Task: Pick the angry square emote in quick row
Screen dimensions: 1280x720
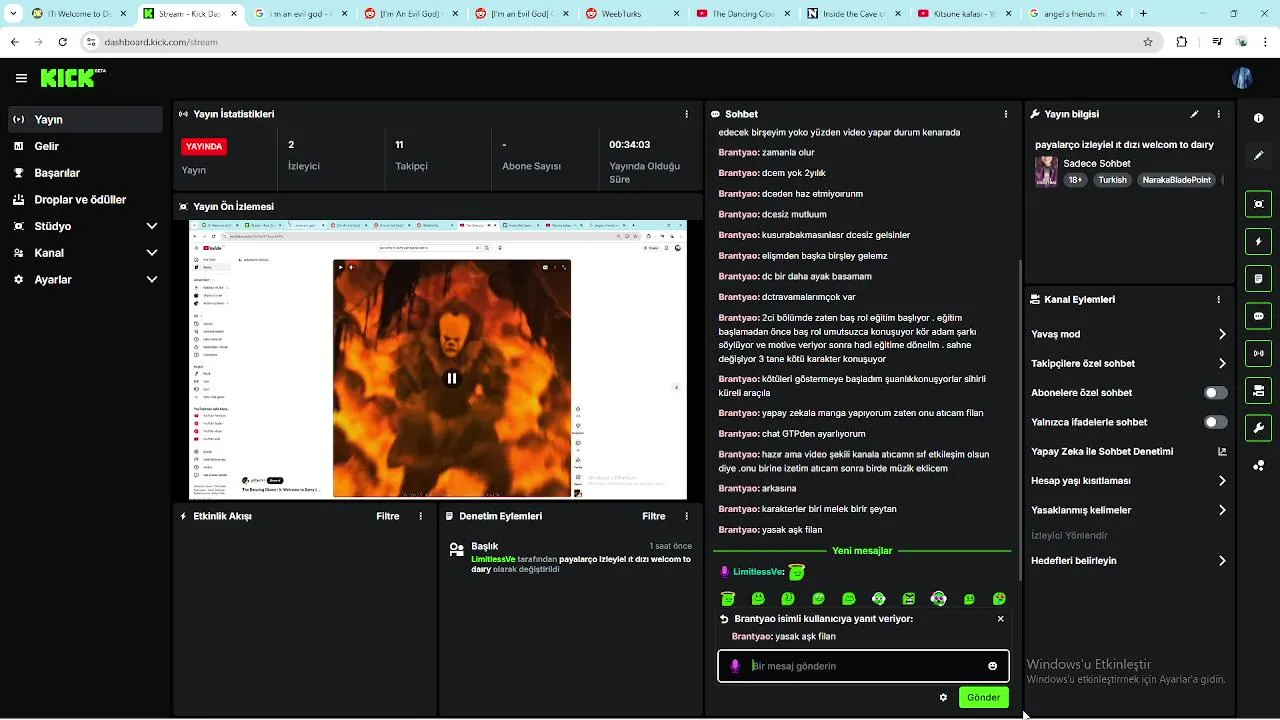Action: point(908,598)
